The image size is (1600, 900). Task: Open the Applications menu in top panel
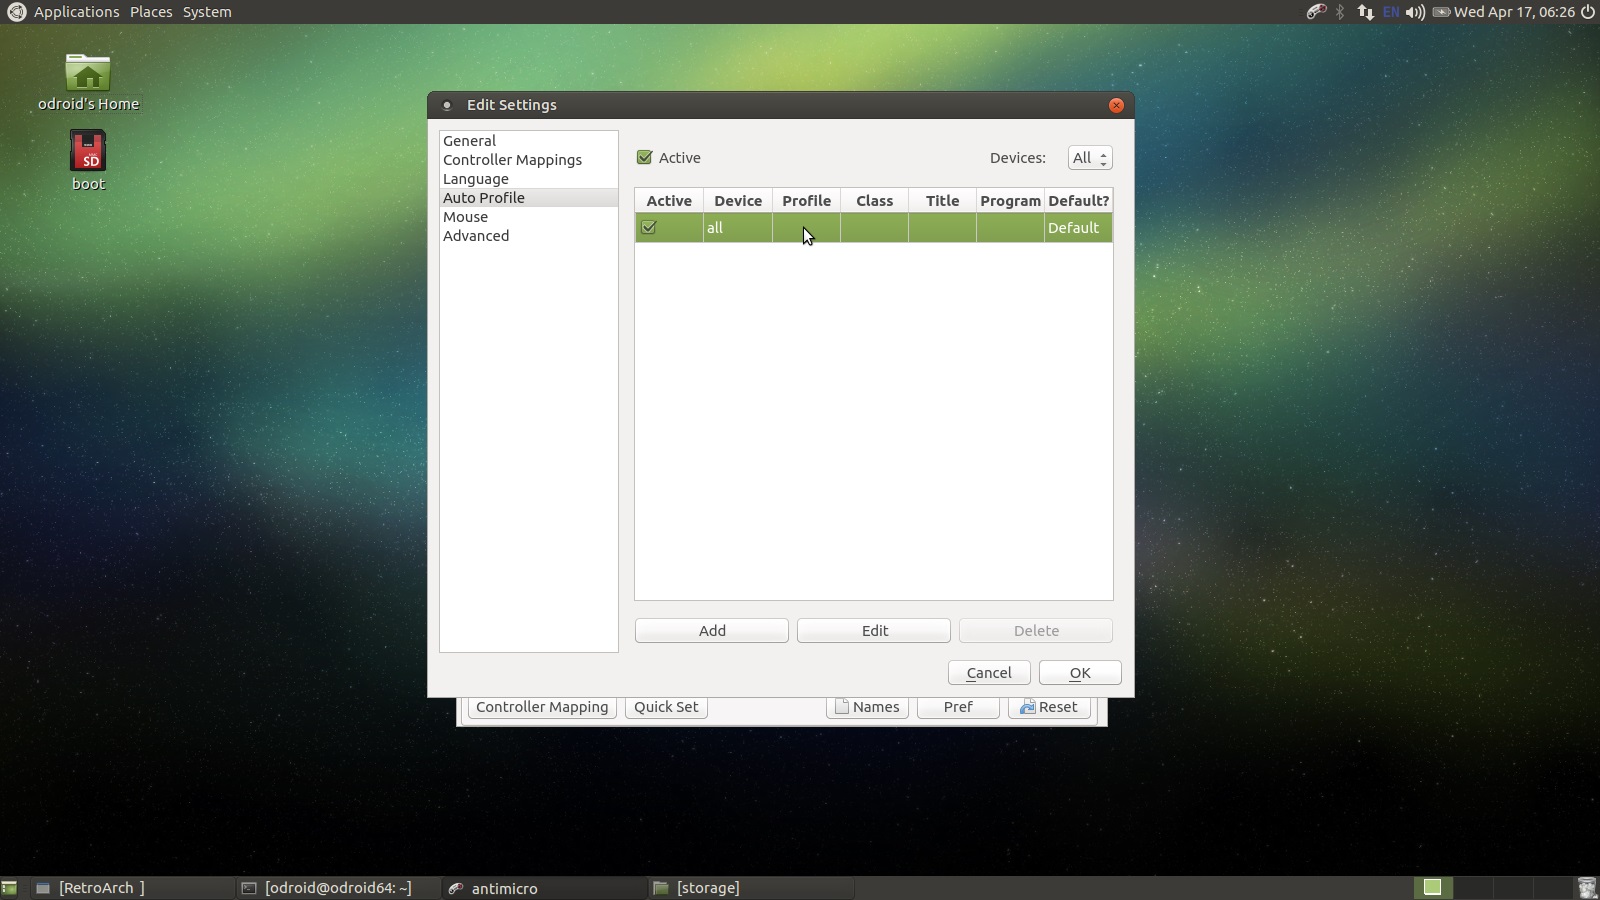(76, 12)
